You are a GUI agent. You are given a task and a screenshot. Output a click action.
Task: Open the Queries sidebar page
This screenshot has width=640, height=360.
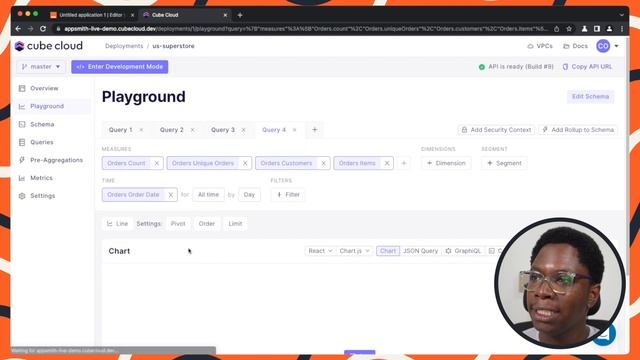point(42,142)
